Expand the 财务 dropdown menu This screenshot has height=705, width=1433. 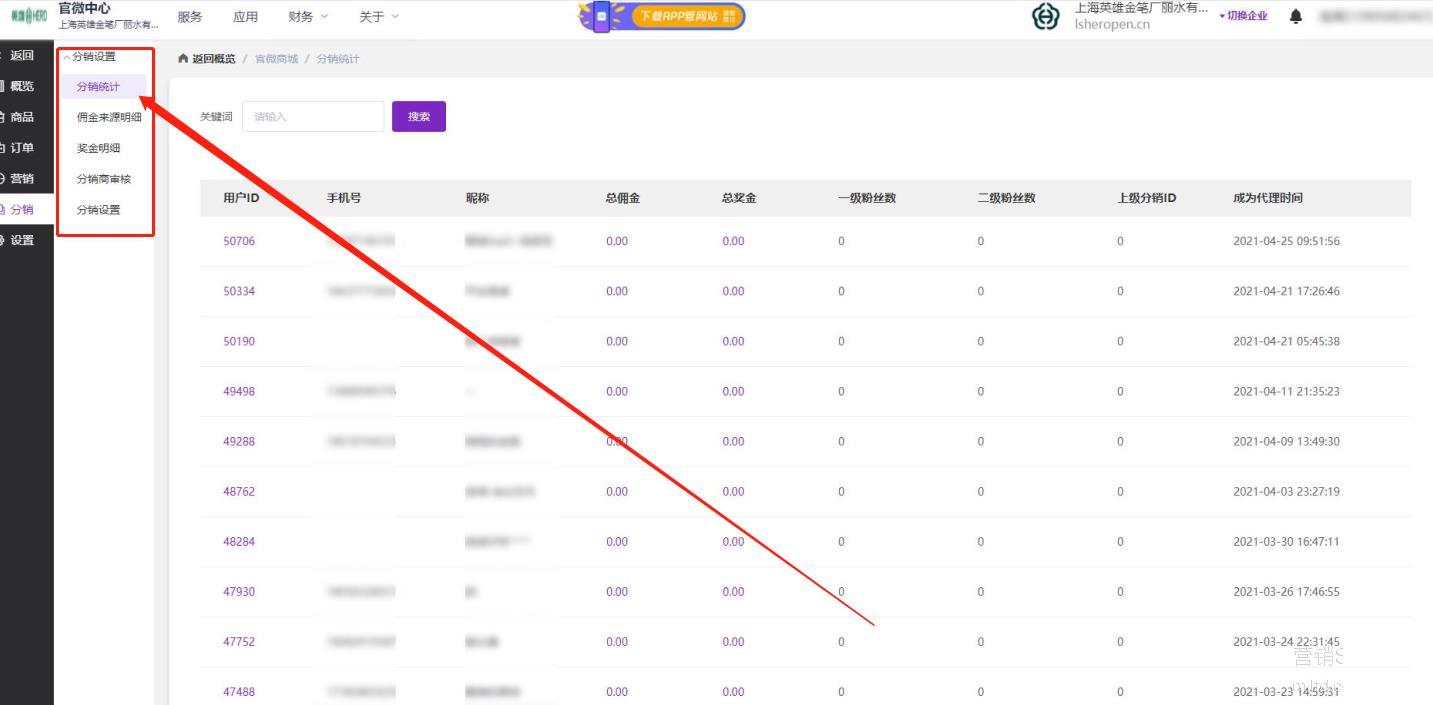[x=307, y=16]
